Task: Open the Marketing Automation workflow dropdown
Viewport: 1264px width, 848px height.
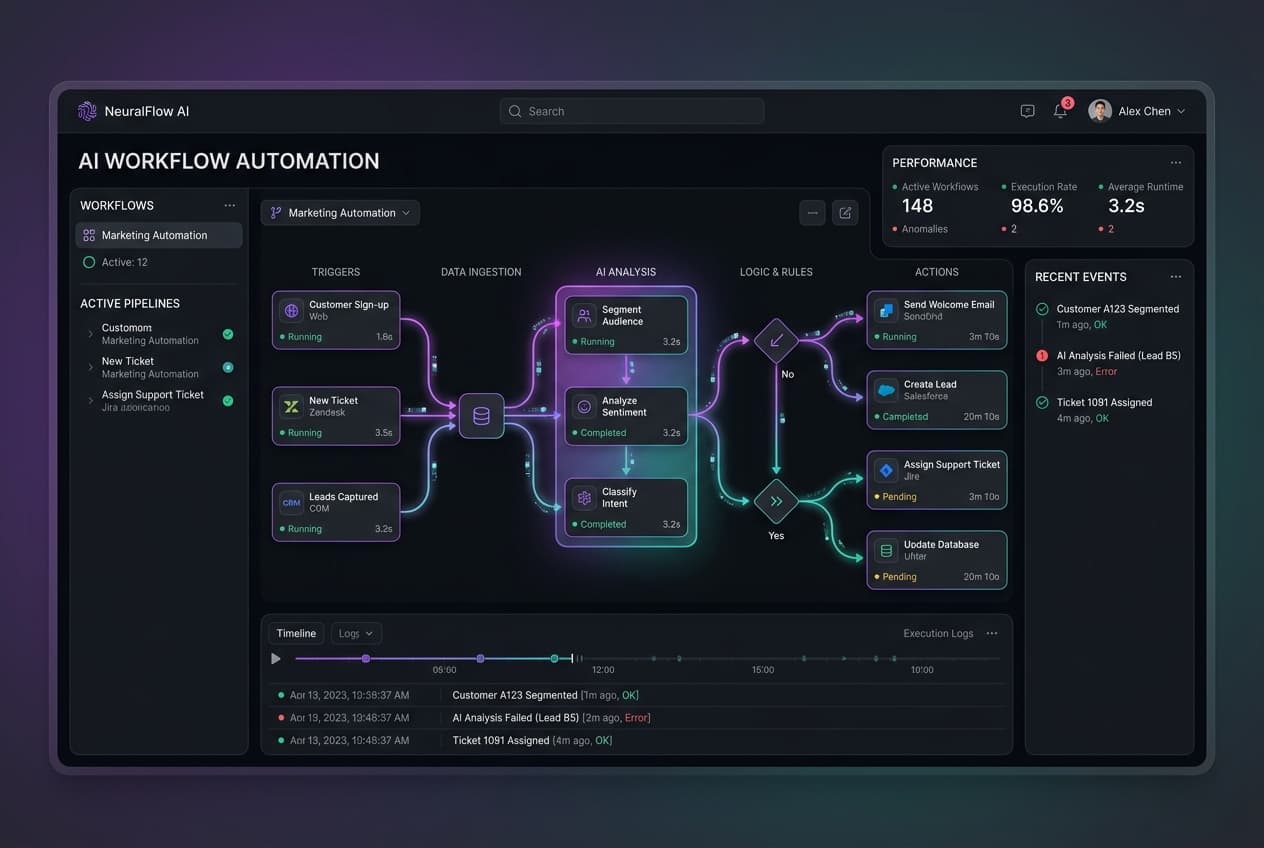Action: pos(340,213)
